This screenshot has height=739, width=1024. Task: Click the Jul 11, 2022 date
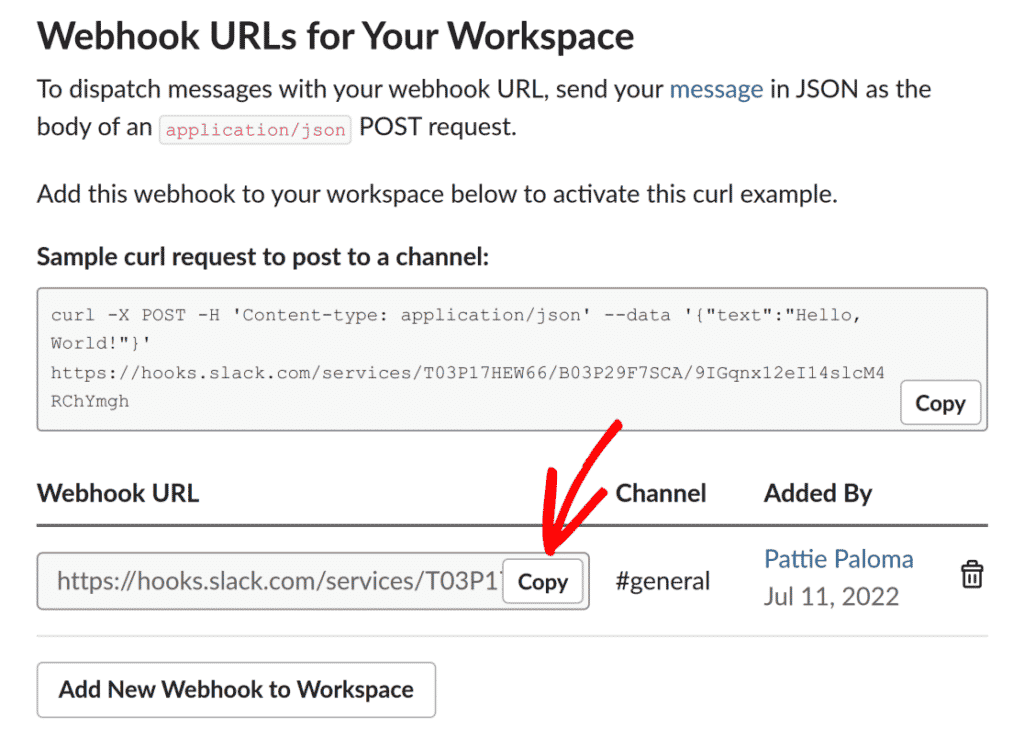pos(831,597)
